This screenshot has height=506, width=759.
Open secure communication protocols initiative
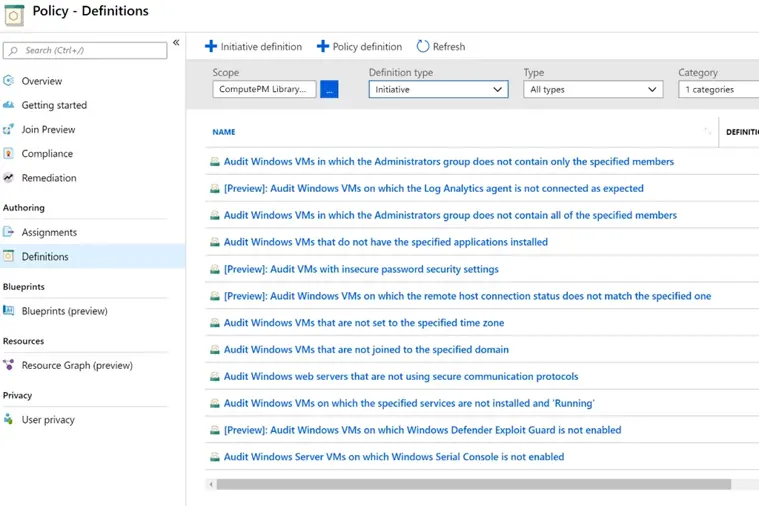[x=401, y=376]
